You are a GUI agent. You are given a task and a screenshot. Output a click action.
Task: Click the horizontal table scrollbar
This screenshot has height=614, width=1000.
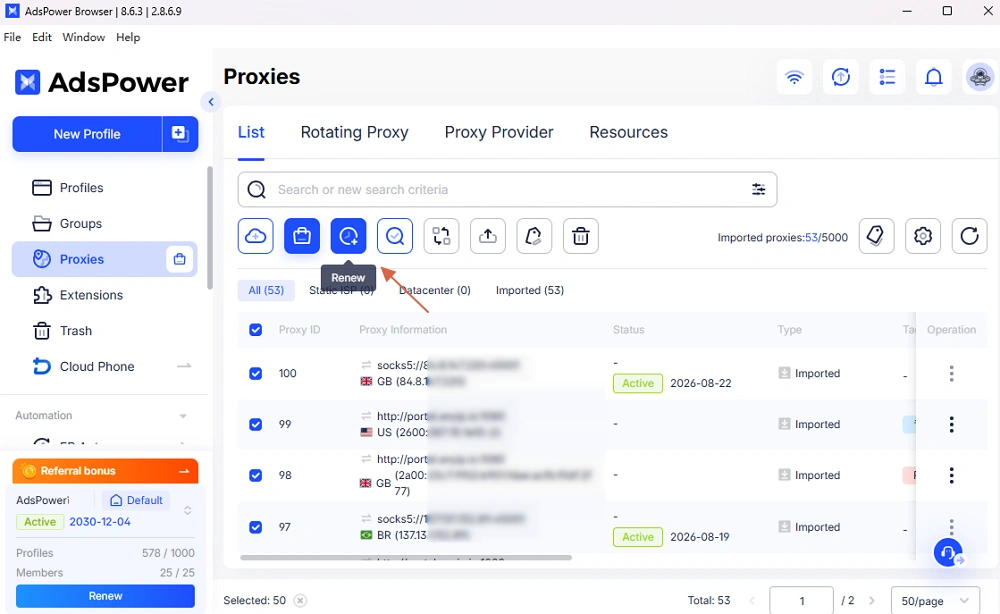(406, 558)
